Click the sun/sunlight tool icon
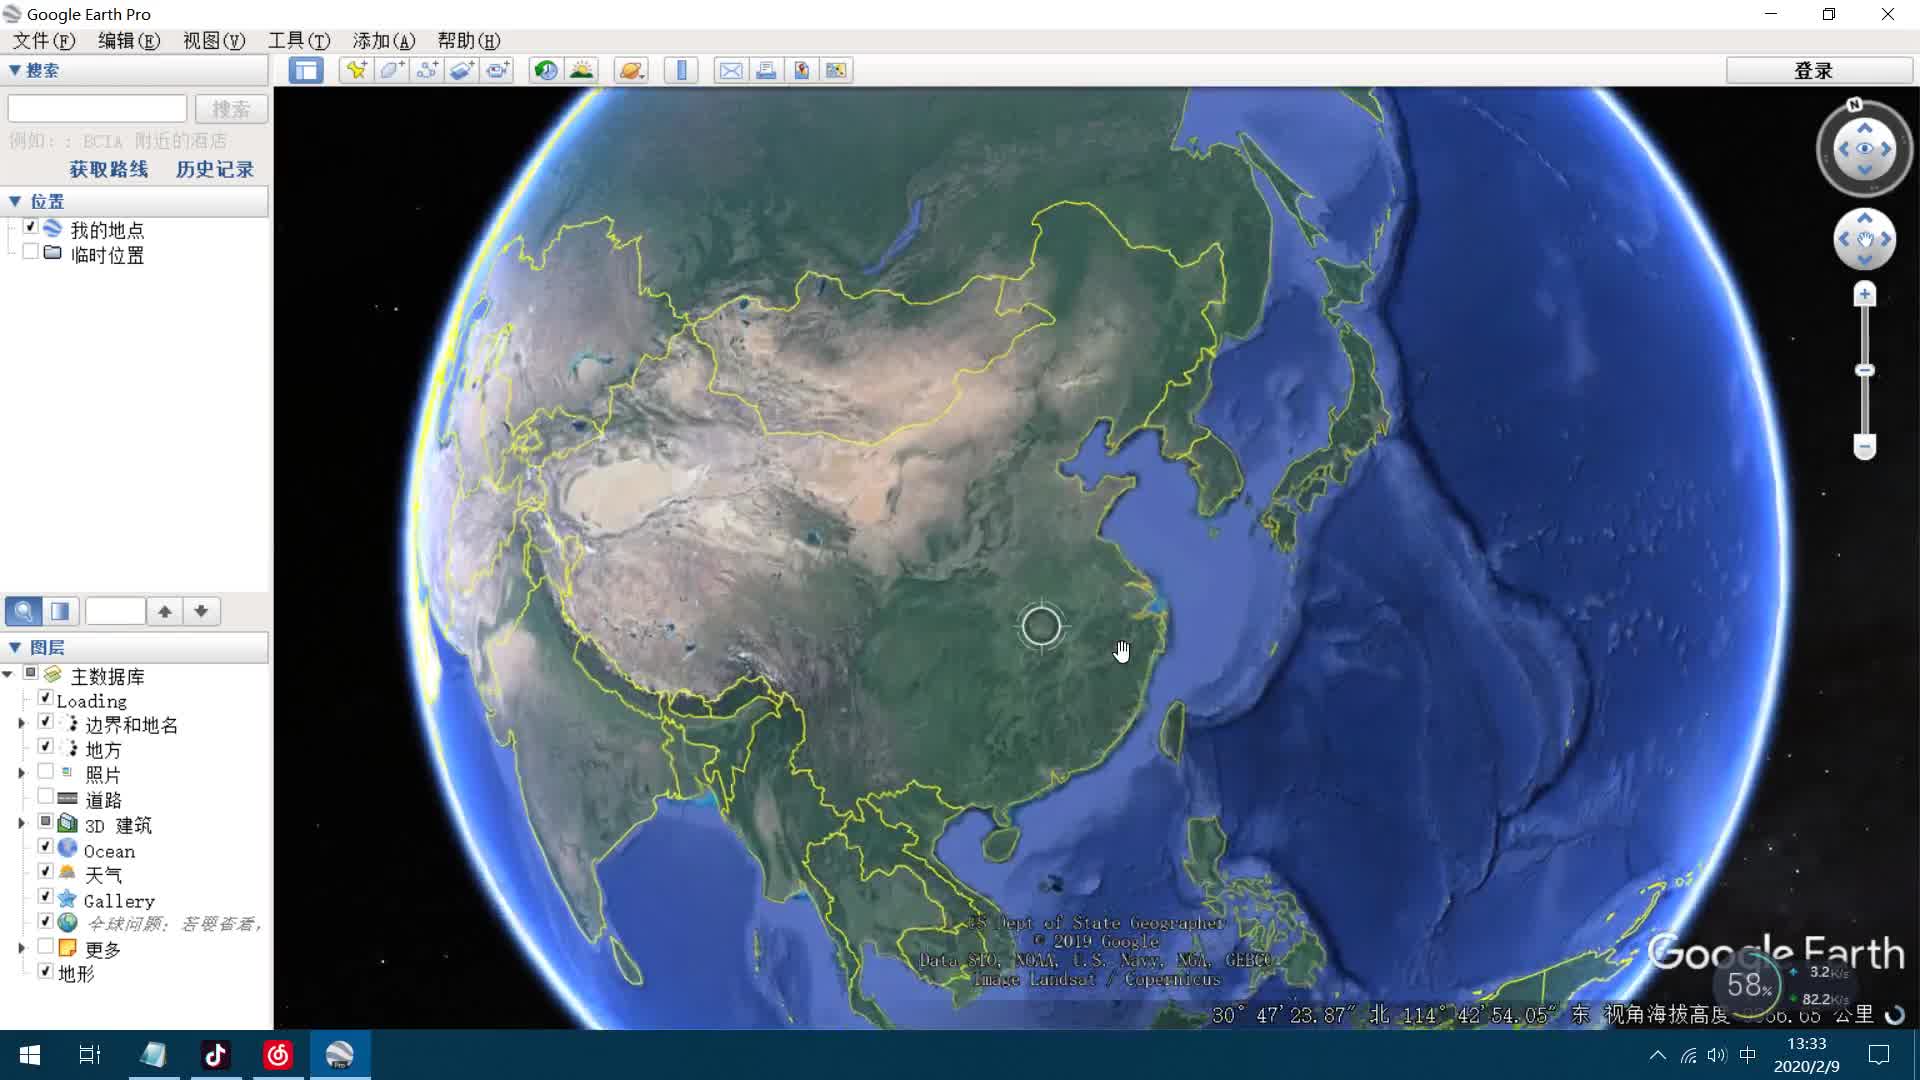The image size is (1920, 1080). (x=584, y=70)
